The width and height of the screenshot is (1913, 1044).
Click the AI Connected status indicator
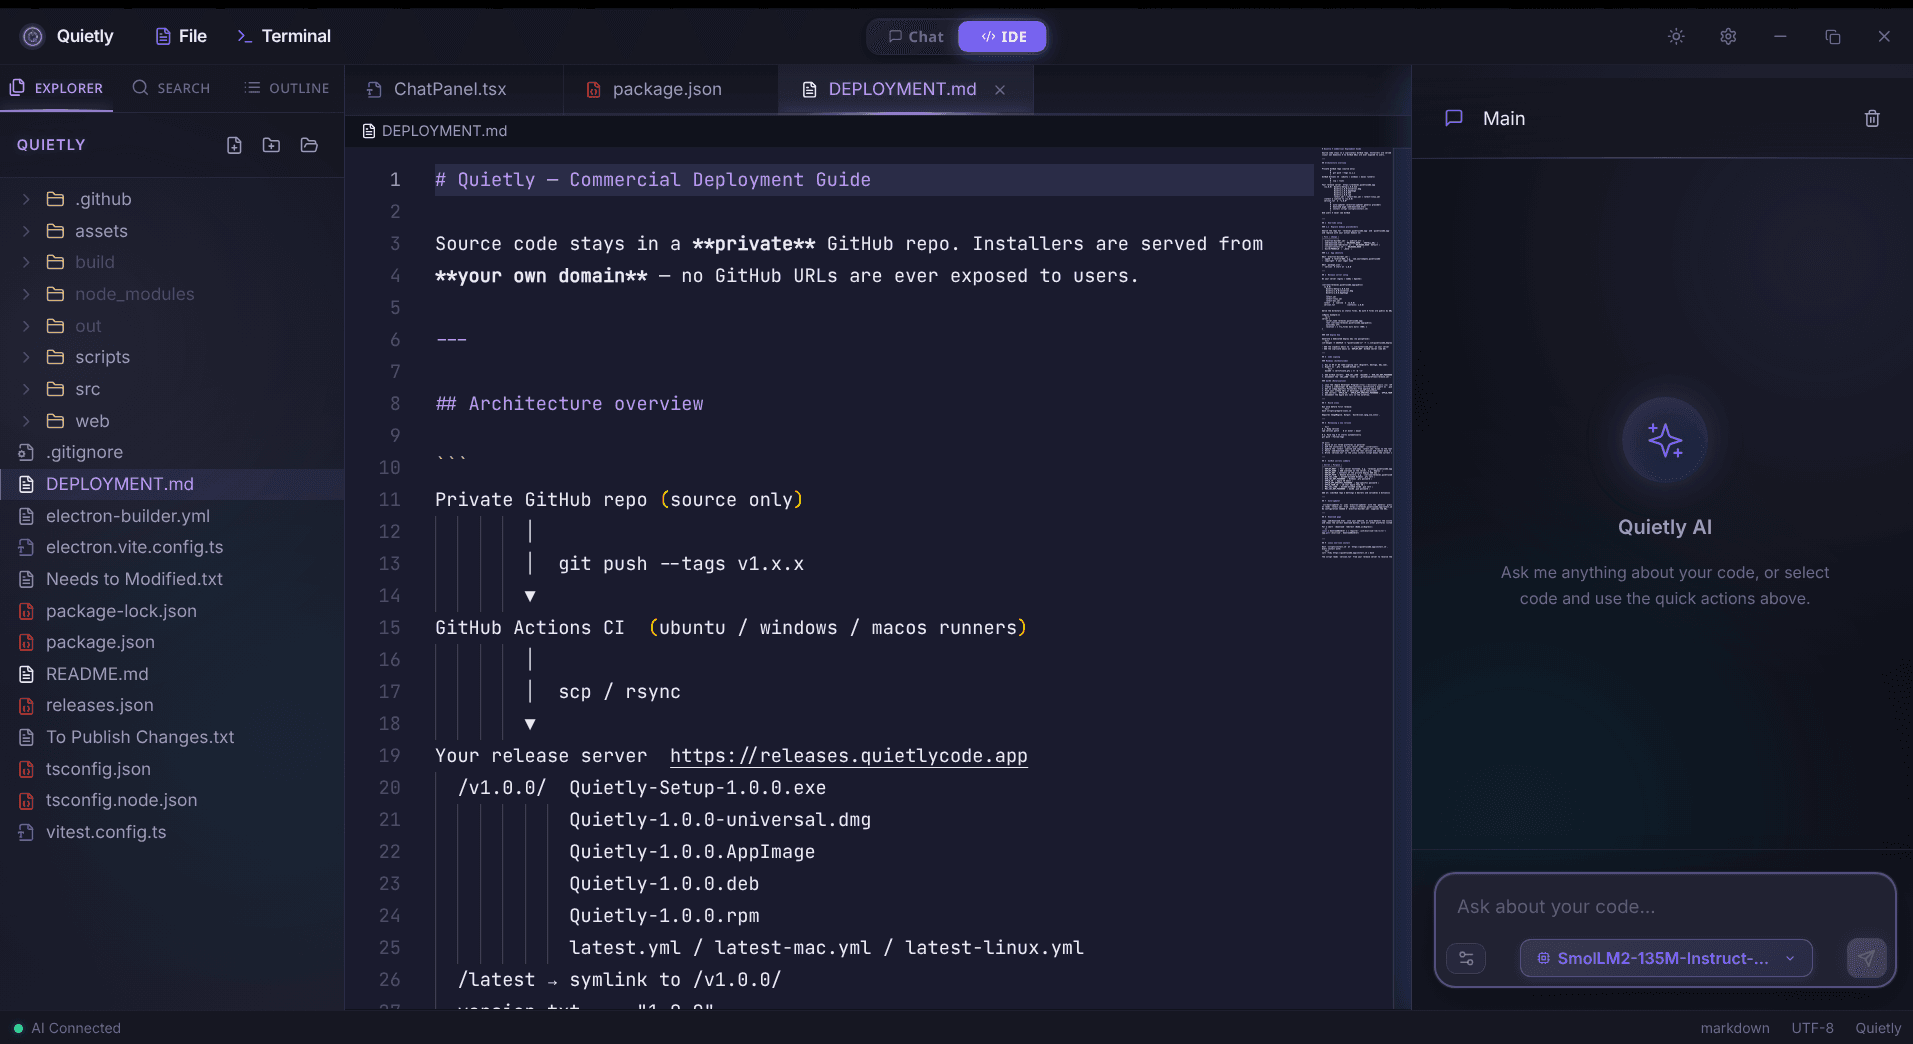(x=67, y=1028)
